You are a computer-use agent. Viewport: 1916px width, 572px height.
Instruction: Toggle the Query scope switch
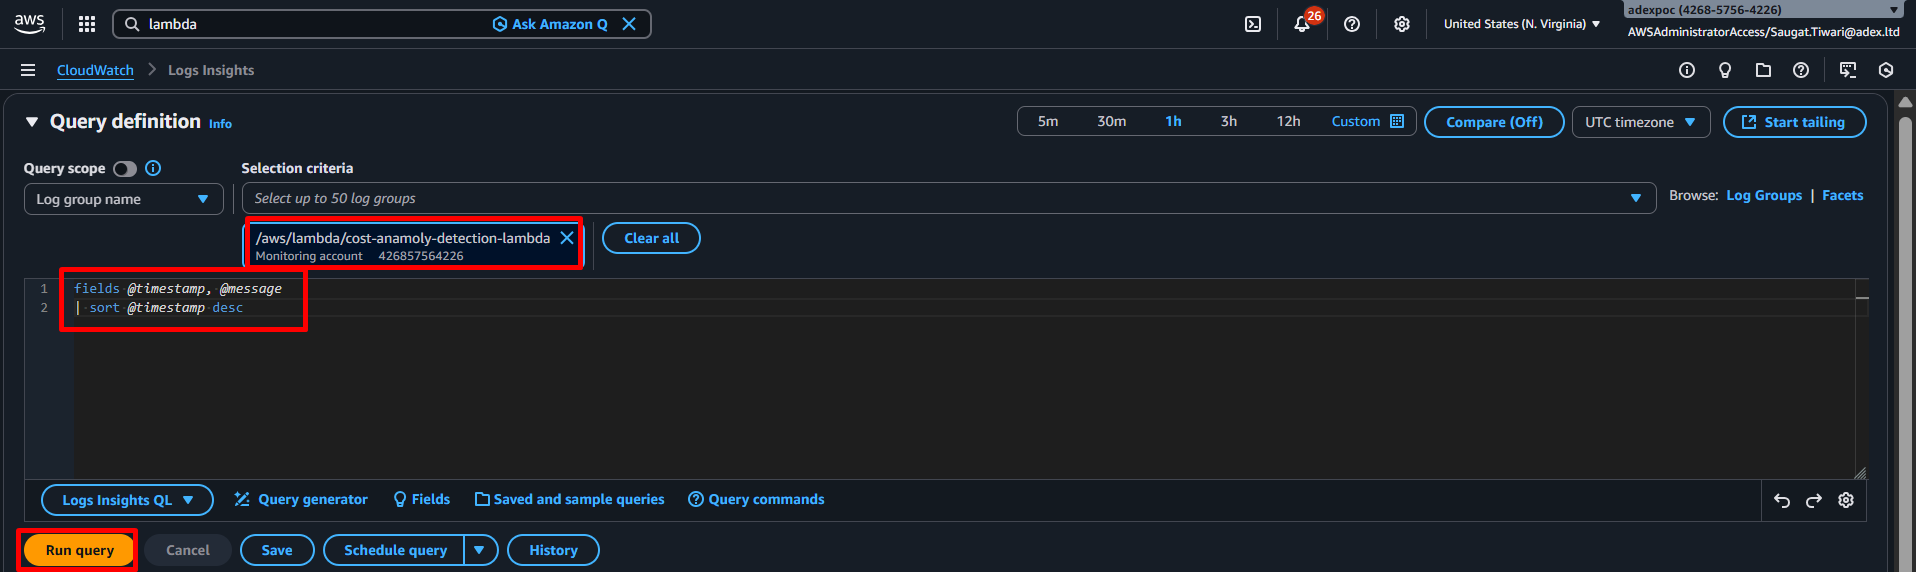[125, 169]
